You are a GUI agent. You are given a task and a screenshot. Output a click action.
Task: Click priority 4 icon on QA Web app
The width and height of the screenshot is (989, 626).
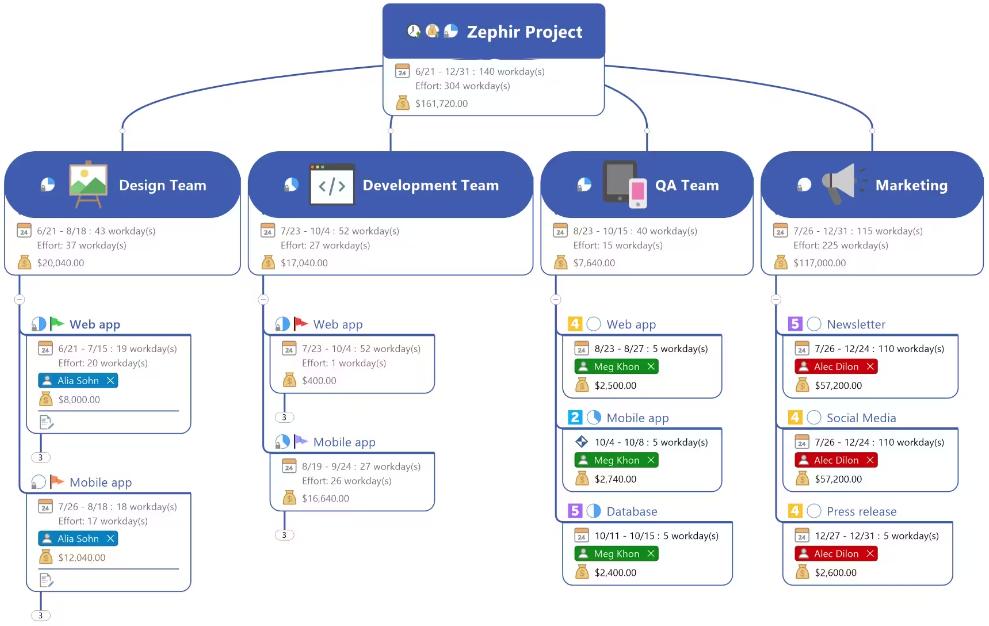tap(575, 324)
